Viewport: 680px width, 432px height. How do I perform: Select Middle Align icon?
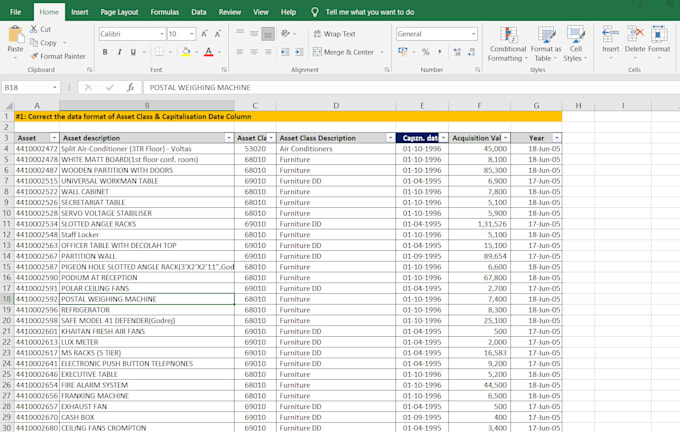click(254, 33)
